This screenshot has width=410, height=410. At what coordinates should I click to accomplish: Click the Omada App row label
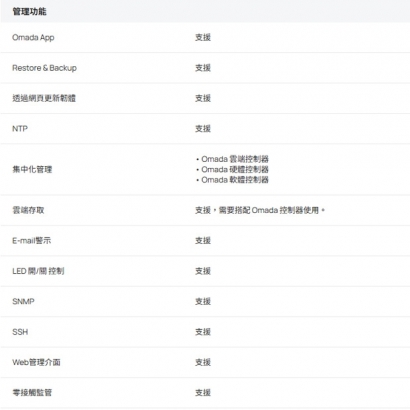coord(33,38)
